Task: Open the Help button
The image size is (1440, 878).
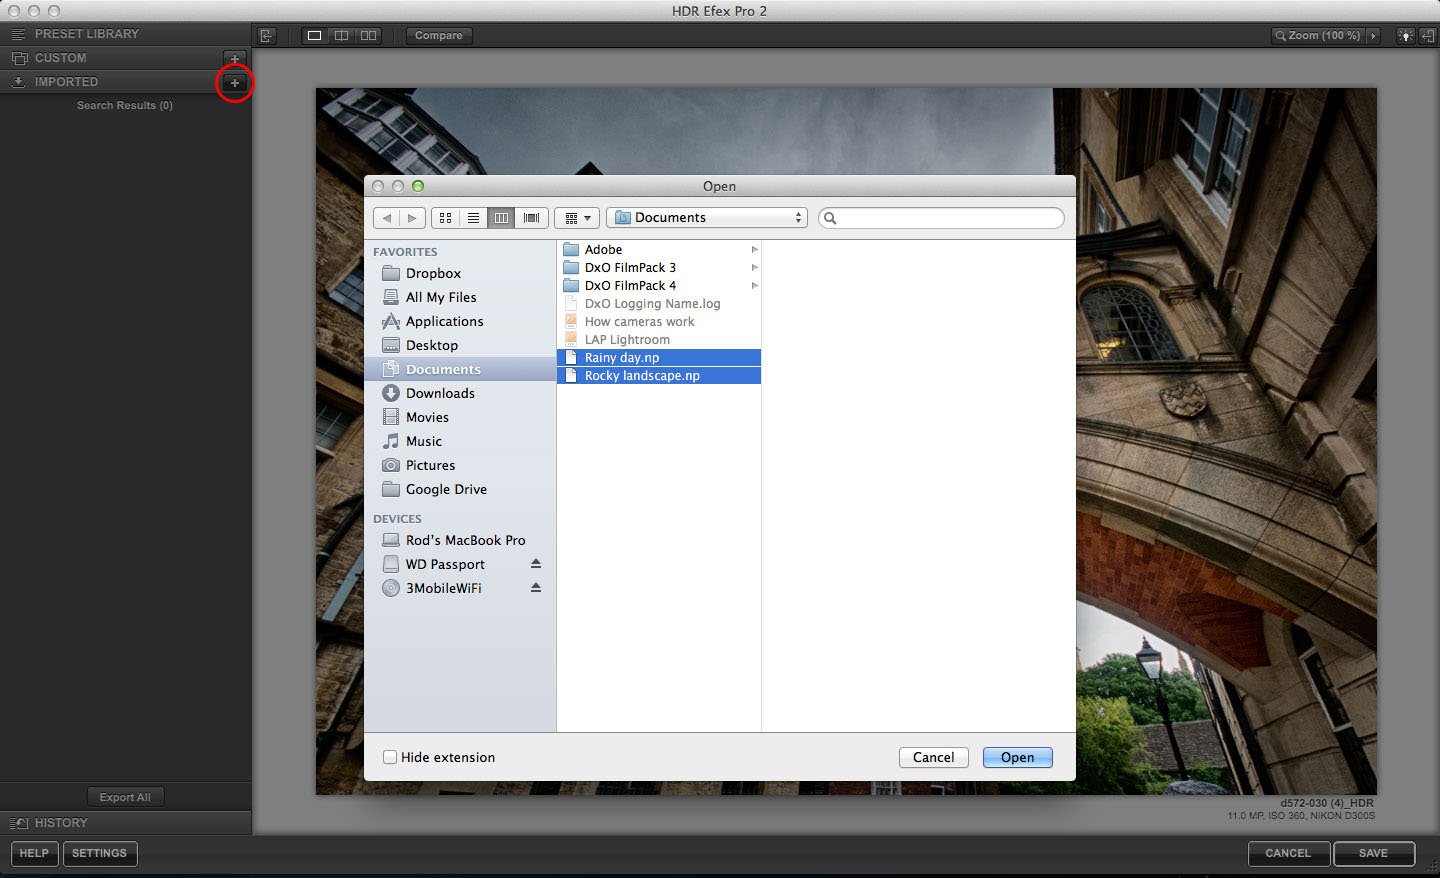Action: (x=34, y=854)
